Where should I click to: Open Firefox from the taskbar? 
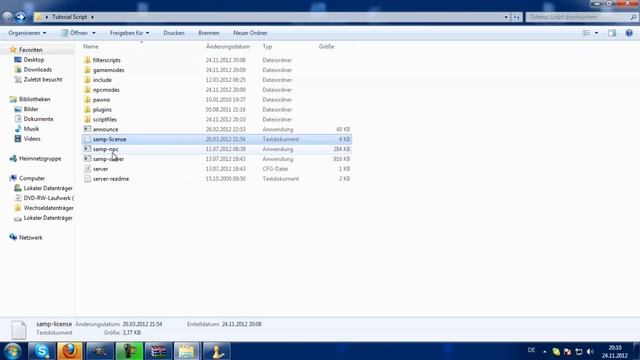click(70, 351)
